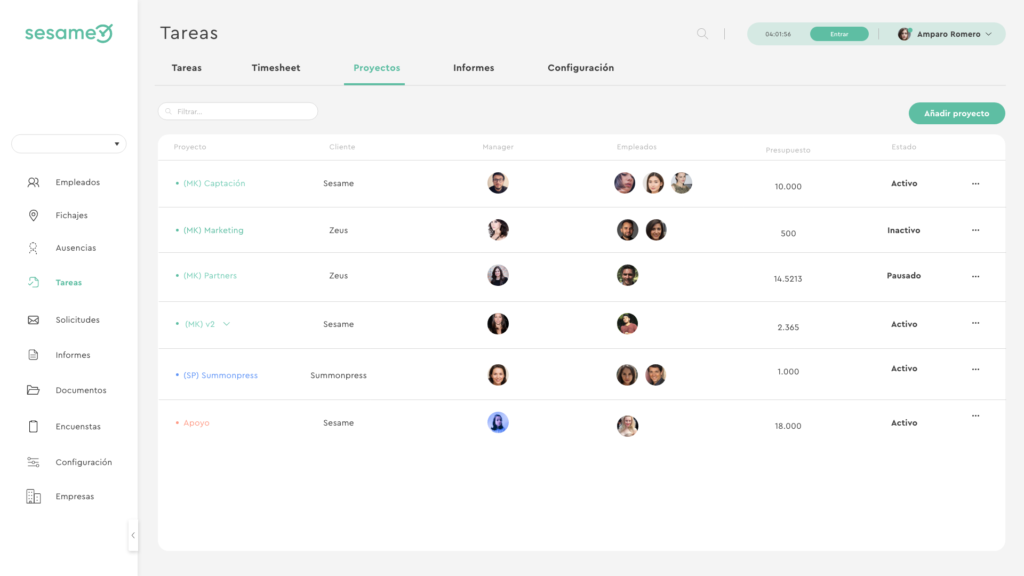Expand the (MK) v2 project chevron
This screenshot has width=1024, height=576.
coord(227,324)
